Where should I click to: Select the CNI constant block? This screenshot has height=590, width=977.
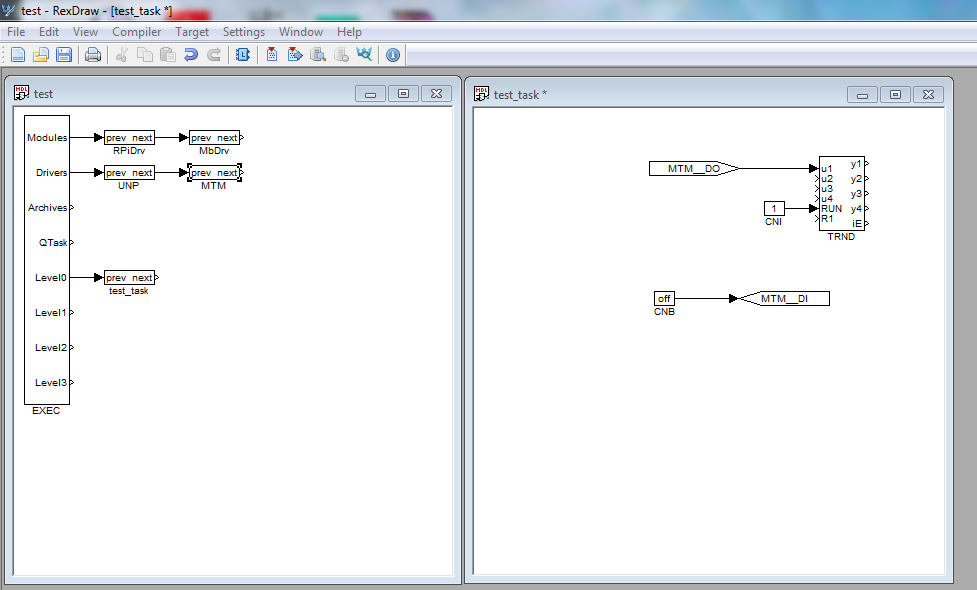tap(774, 208)
